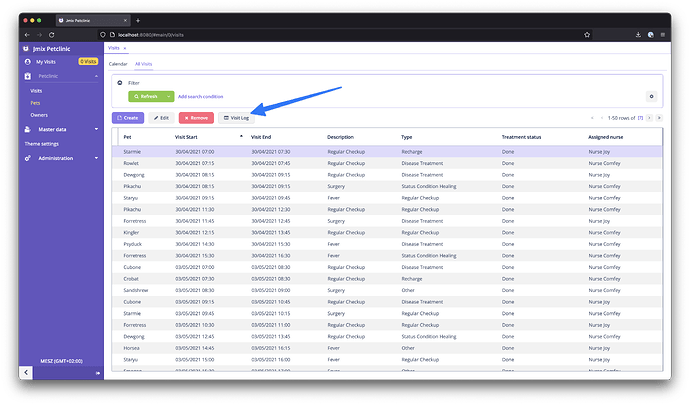Switch to the Calendar tab
Image resolution: width=690 pixels, height=404 pixels.
118,64
